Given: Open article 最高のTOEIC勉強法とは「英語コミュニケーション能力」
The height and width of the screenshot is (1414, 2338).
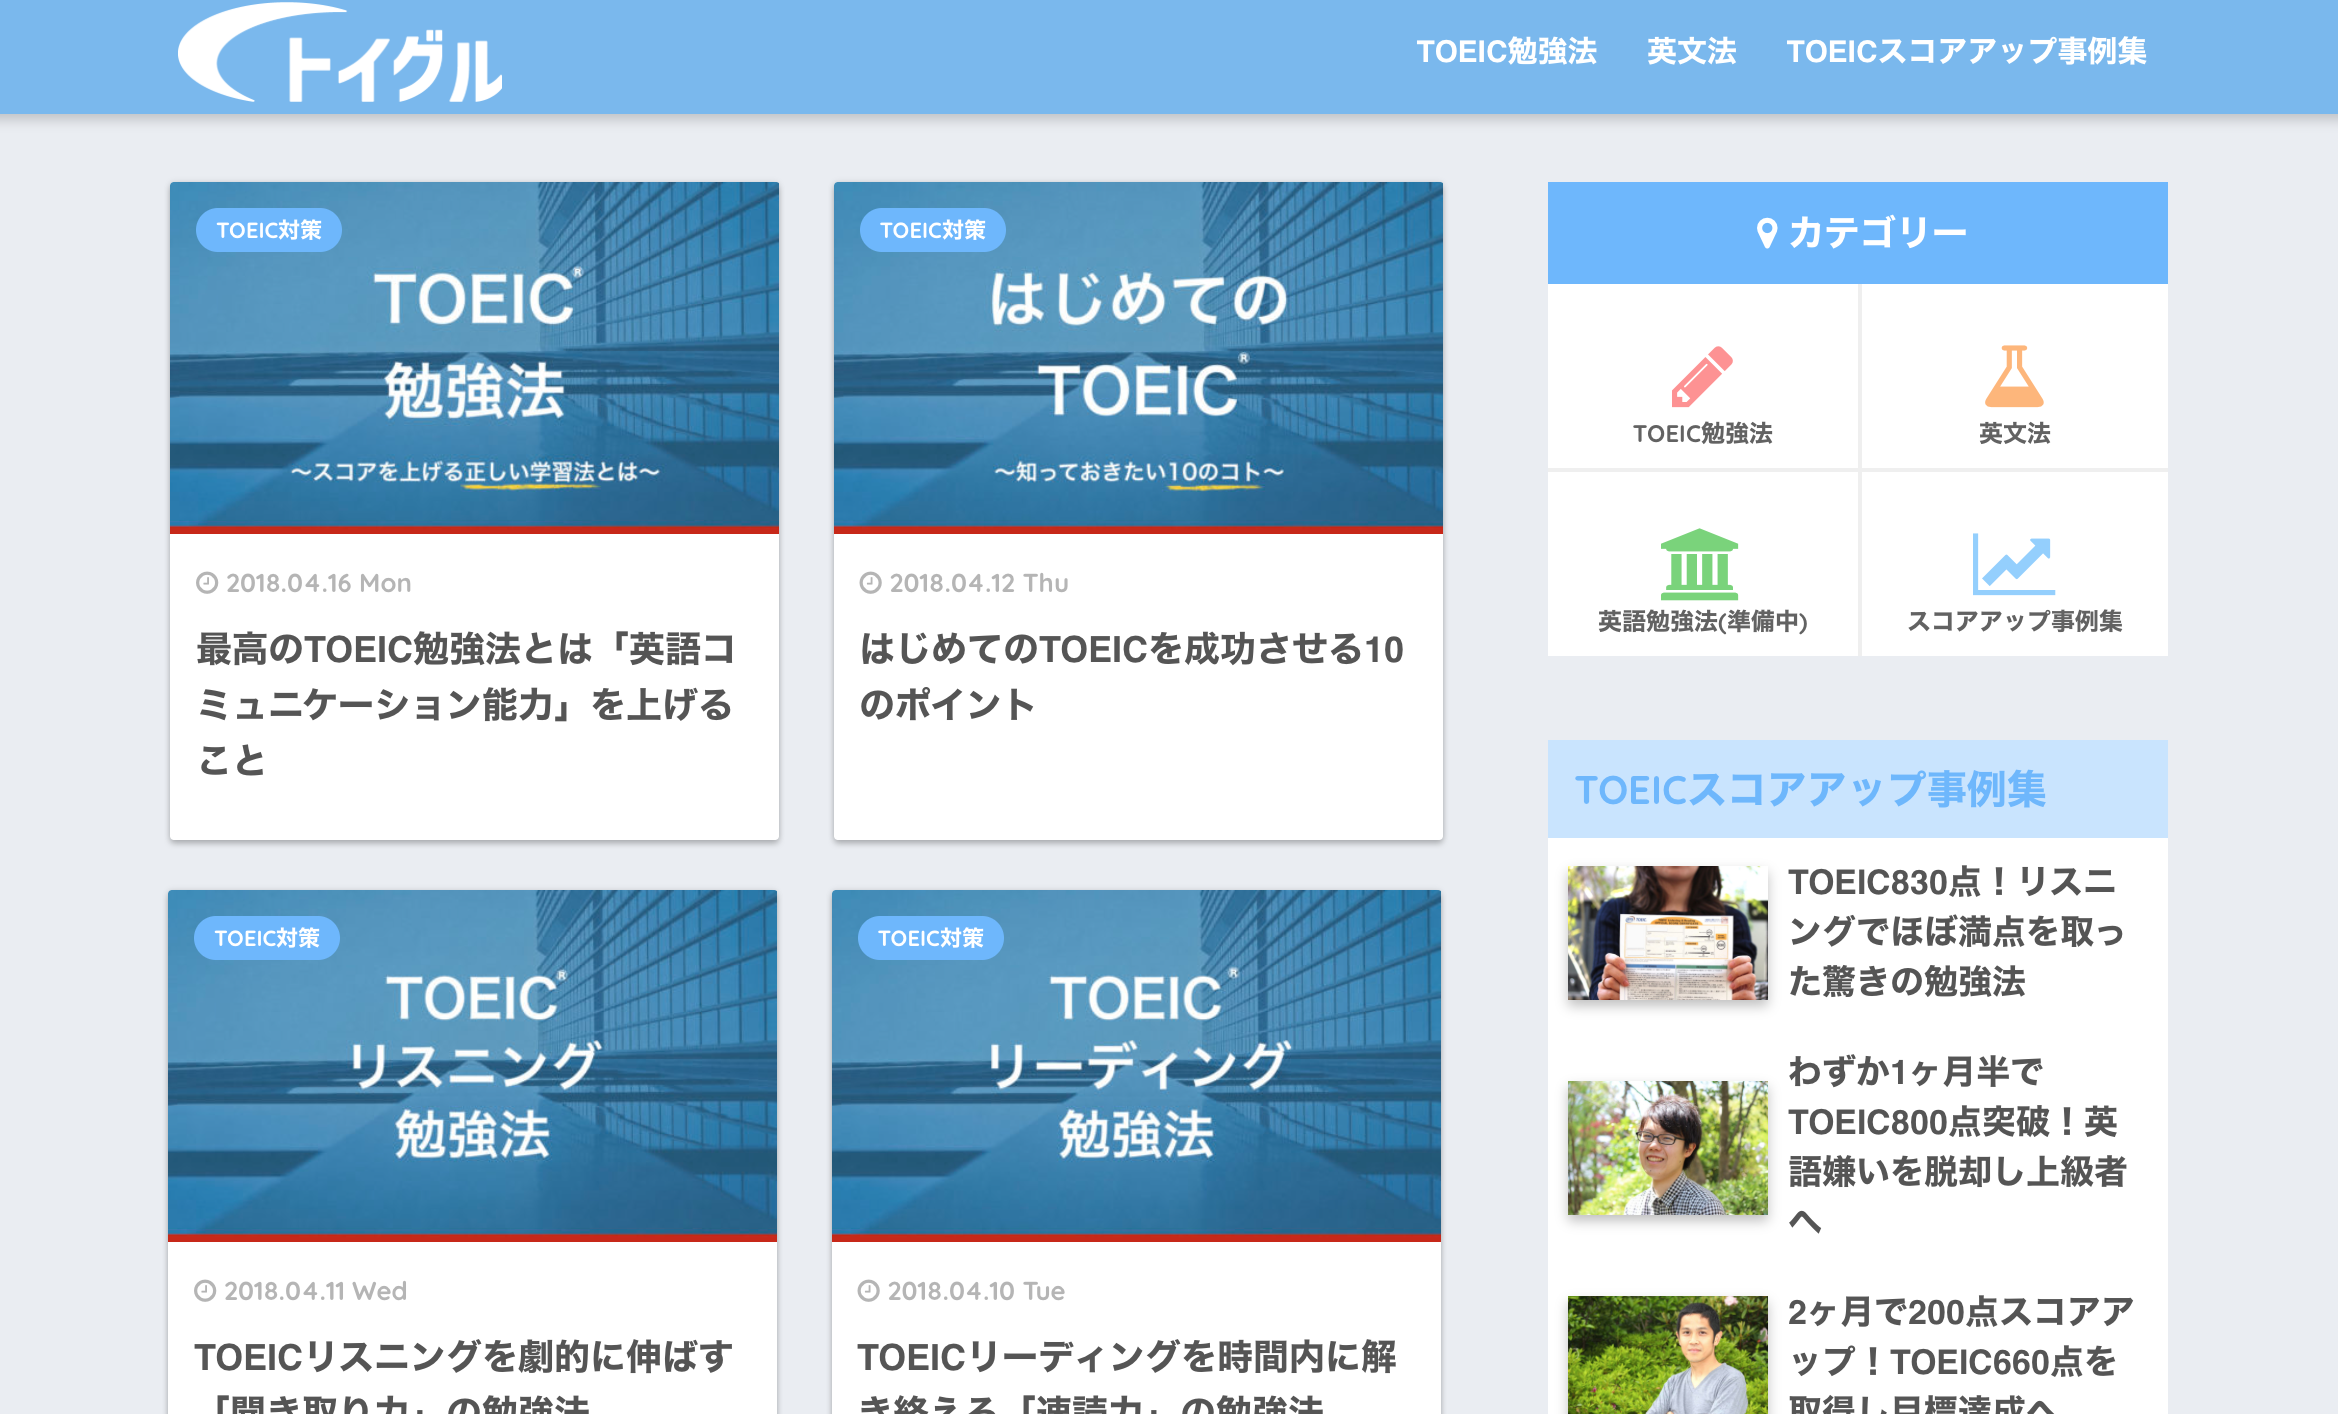Looking at the screenshot, I should pos(466,704).
